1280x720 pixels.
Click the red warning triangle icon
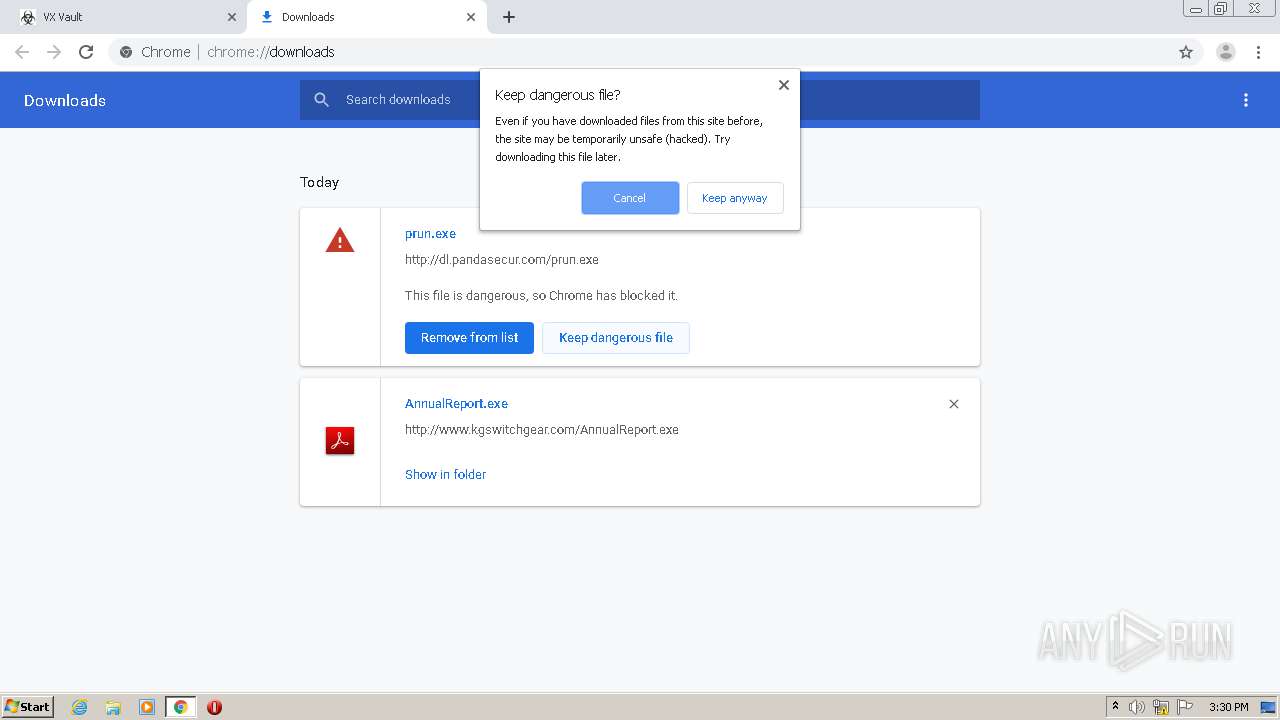[340, 240]
